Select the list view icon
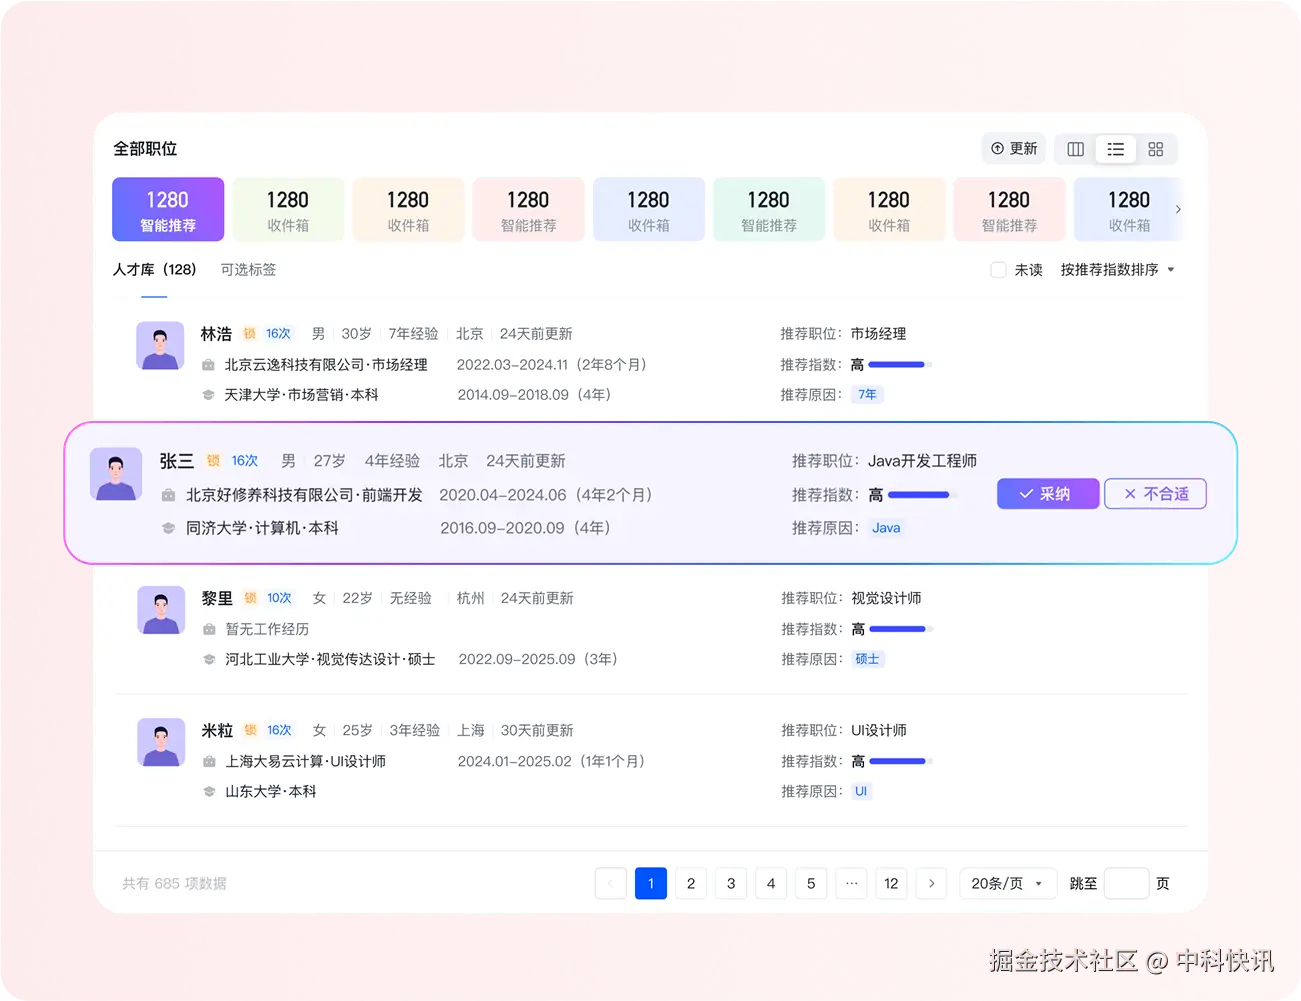Image resolution: width=1301 pixels, height=1001 pixels. (x=1116, y=149)
